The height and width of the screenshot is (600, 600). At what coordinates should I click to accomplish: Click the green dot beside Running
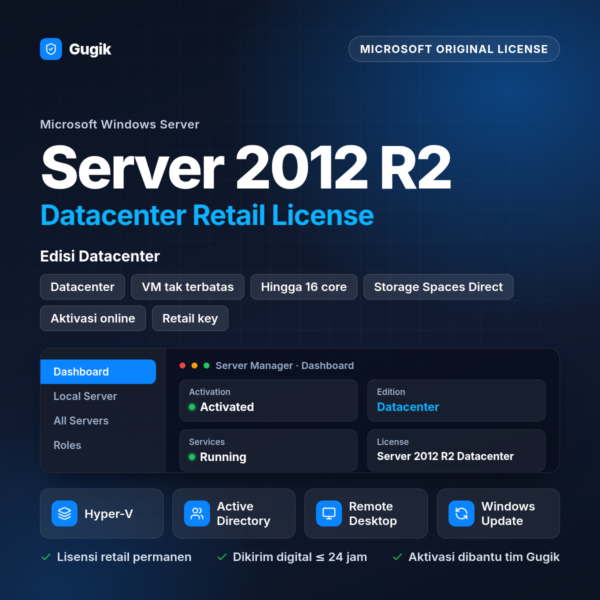pyautogui.click(x=192, y=457)
